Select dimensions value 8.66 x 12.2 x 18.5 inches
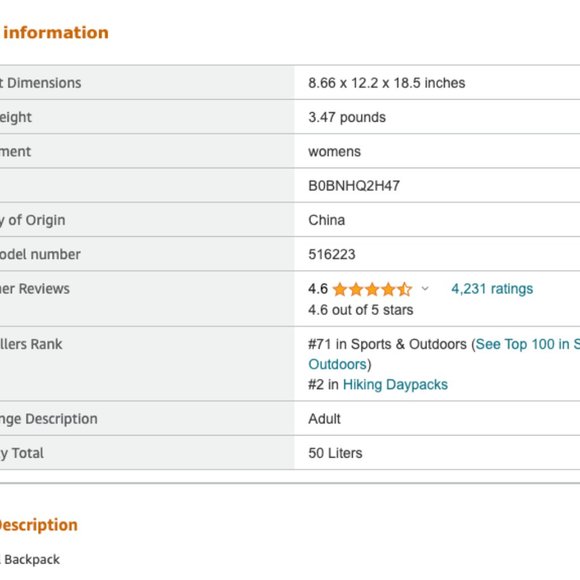This screenshot has height=580, width=580. pyautogui.click(x=387, y=83)
